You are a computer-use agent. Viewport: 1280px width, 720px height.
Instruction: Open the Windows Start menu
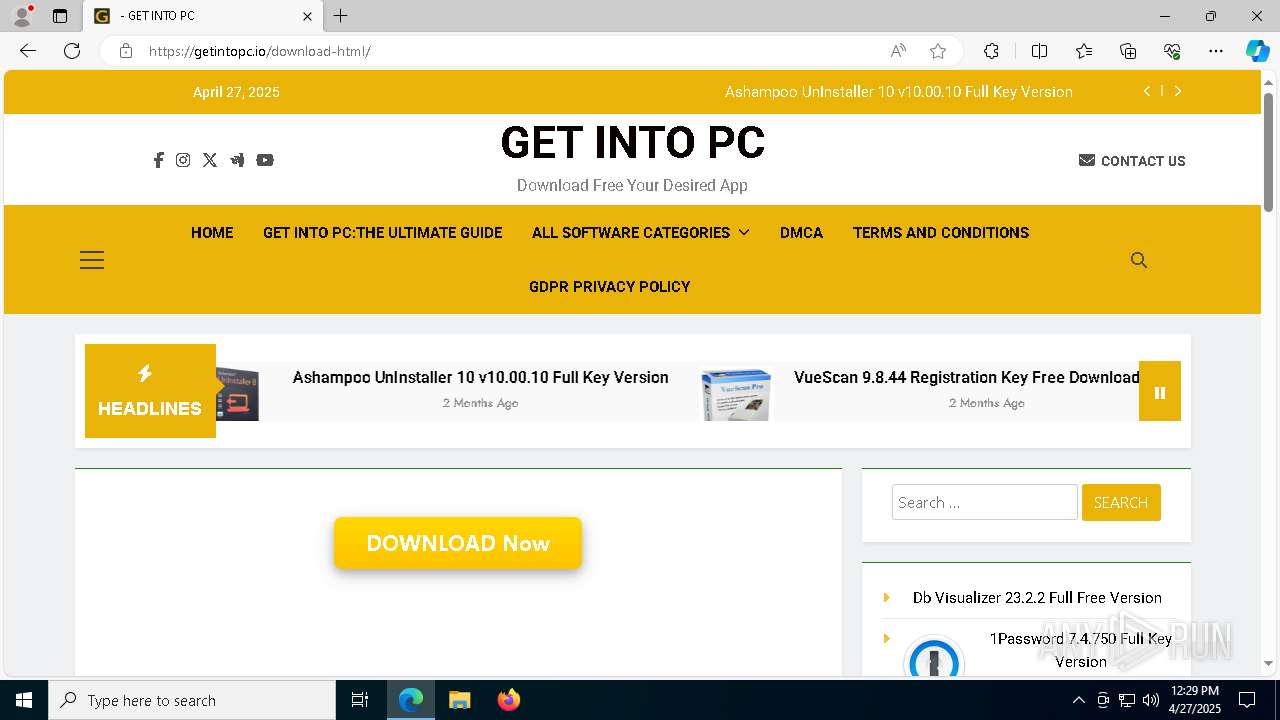(x=24, y=700)
